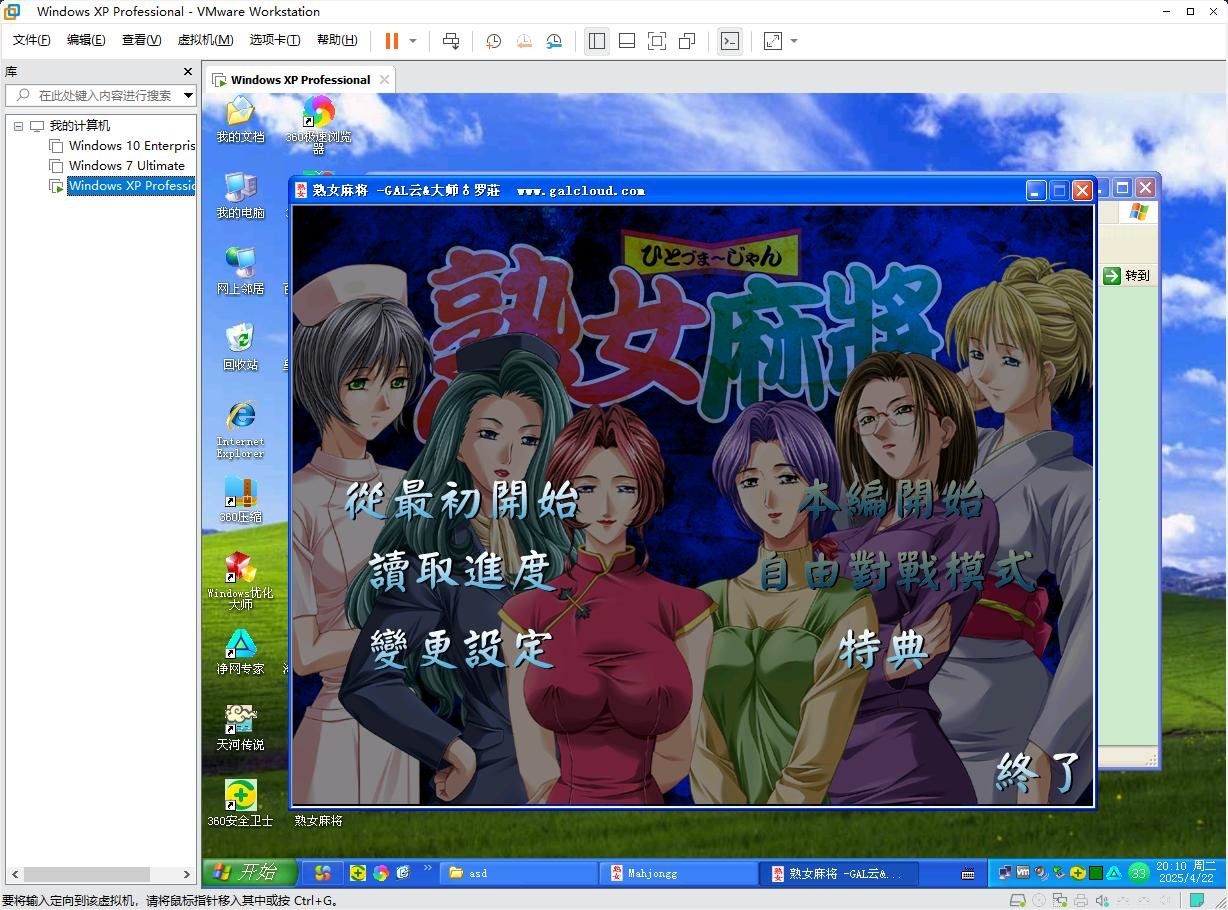Open 熟女麻将 desktop shortcut icon
The width and height of the screenshot is (1228, 910).
tap(318, 820)
